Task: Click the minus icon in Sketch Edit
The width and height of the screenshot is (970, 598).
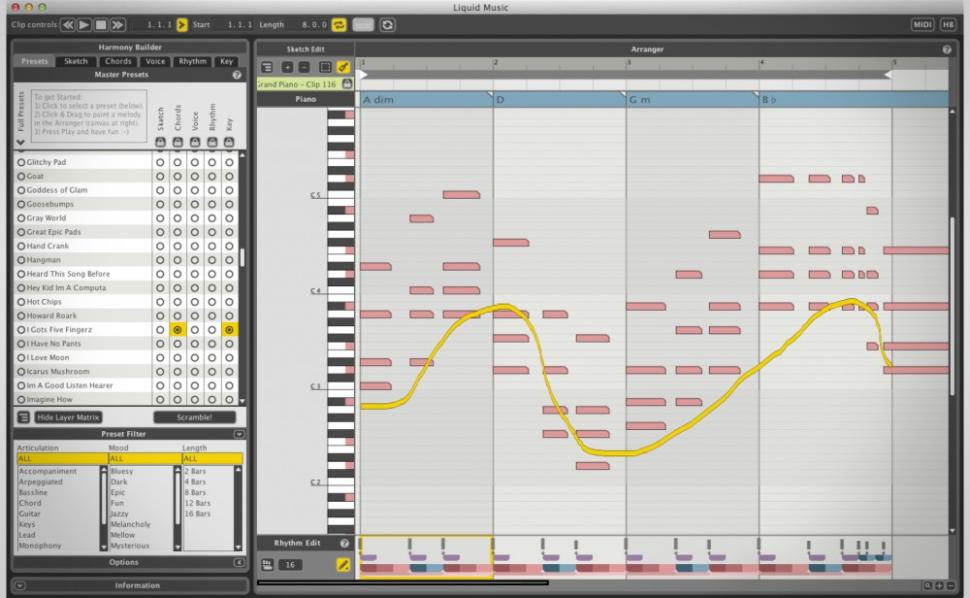Action: [x=304, y=66]
